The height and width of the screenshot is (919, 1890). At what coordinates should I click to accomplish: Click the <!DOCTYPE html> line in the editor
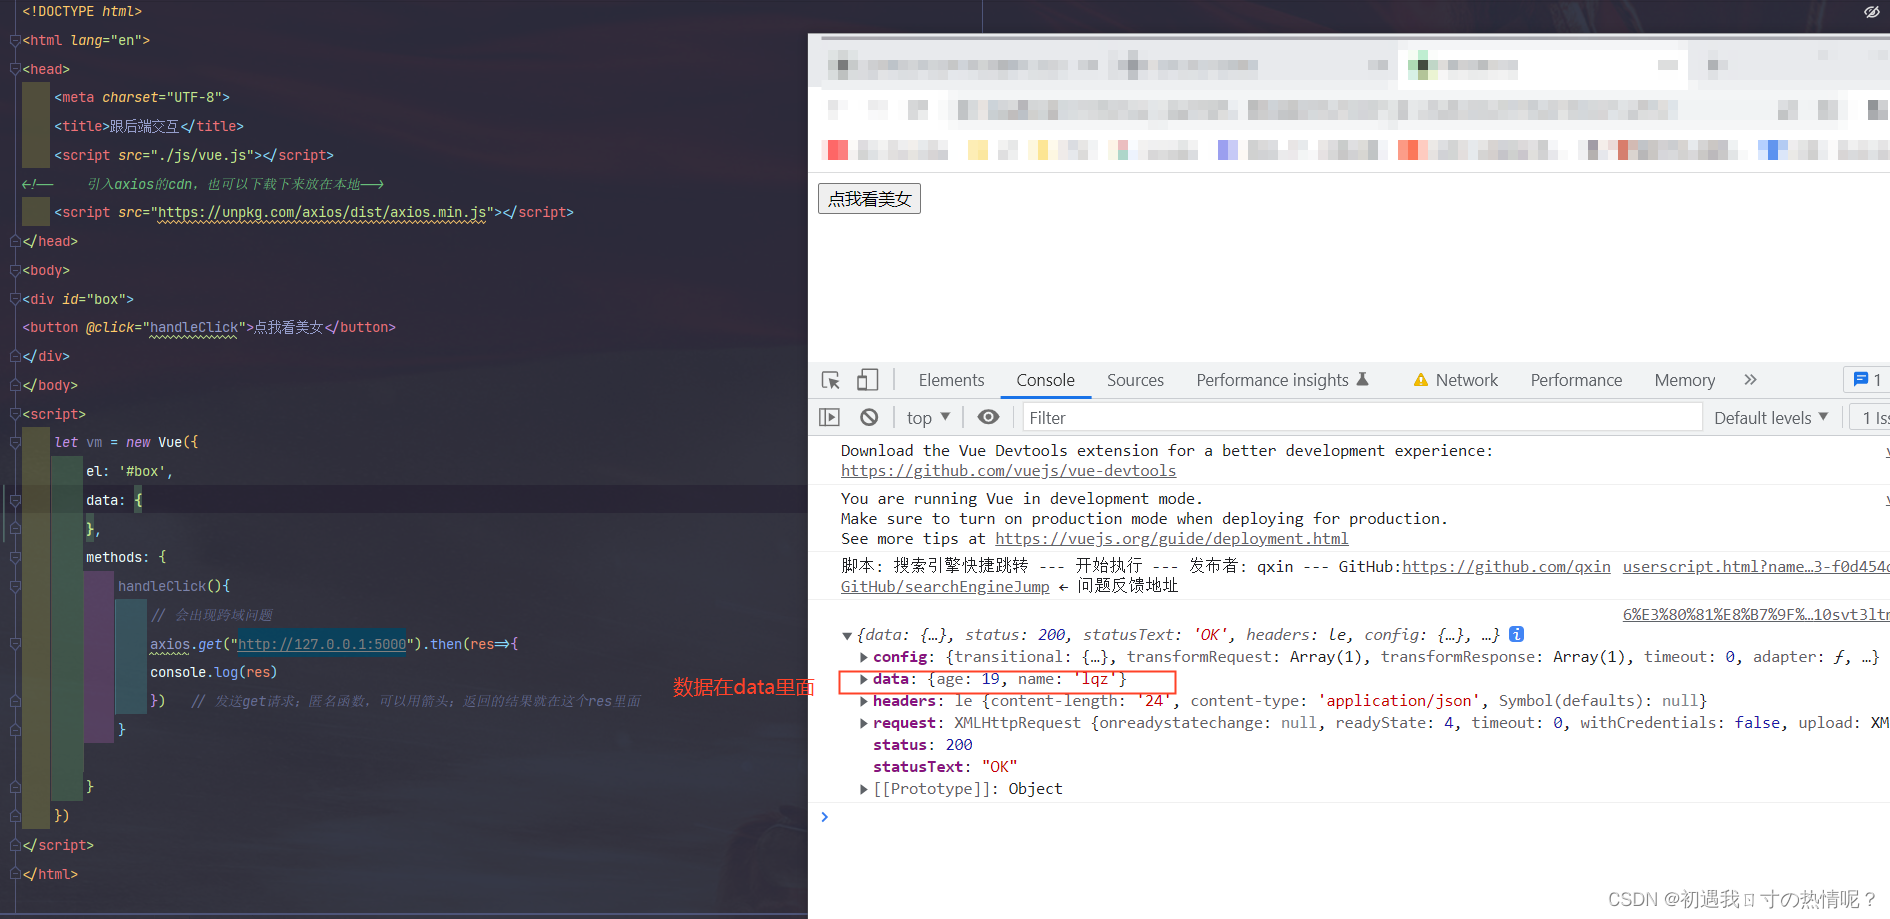click(x=82, y=11)
